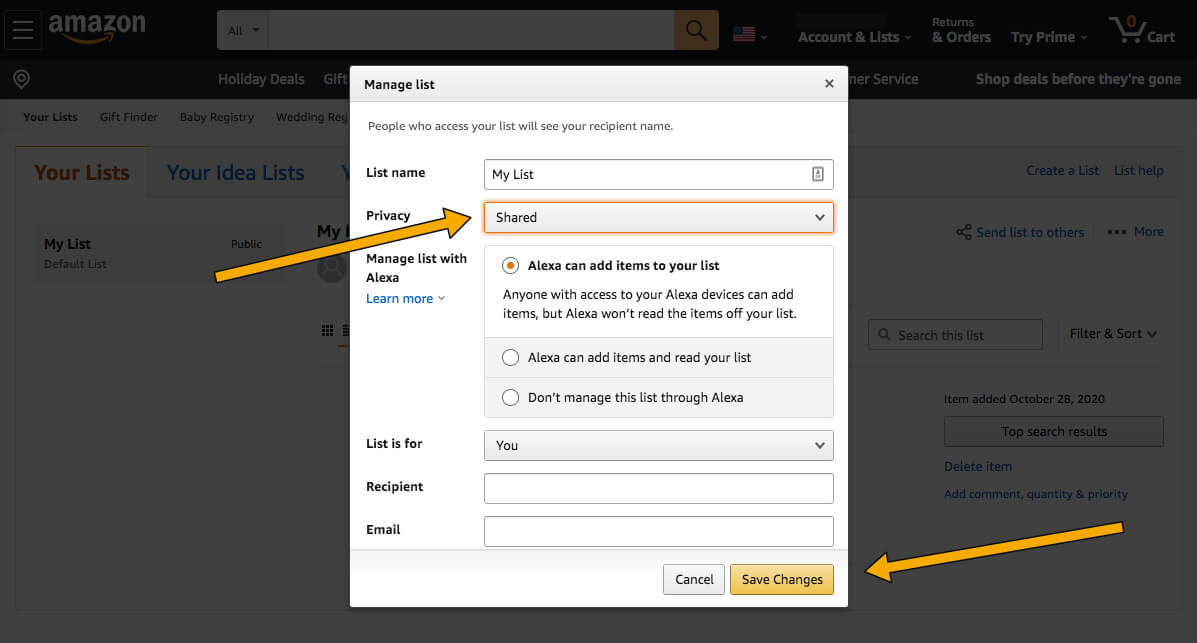
Task: Open the hamburger navigation menu
Action: pyautogui.click(x=23, y=30)
